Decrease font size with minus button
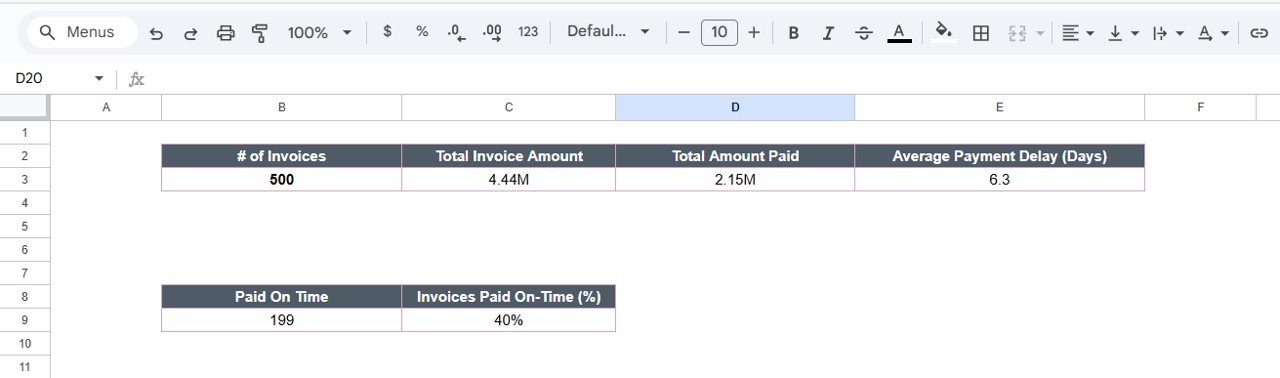 point(684,32)
